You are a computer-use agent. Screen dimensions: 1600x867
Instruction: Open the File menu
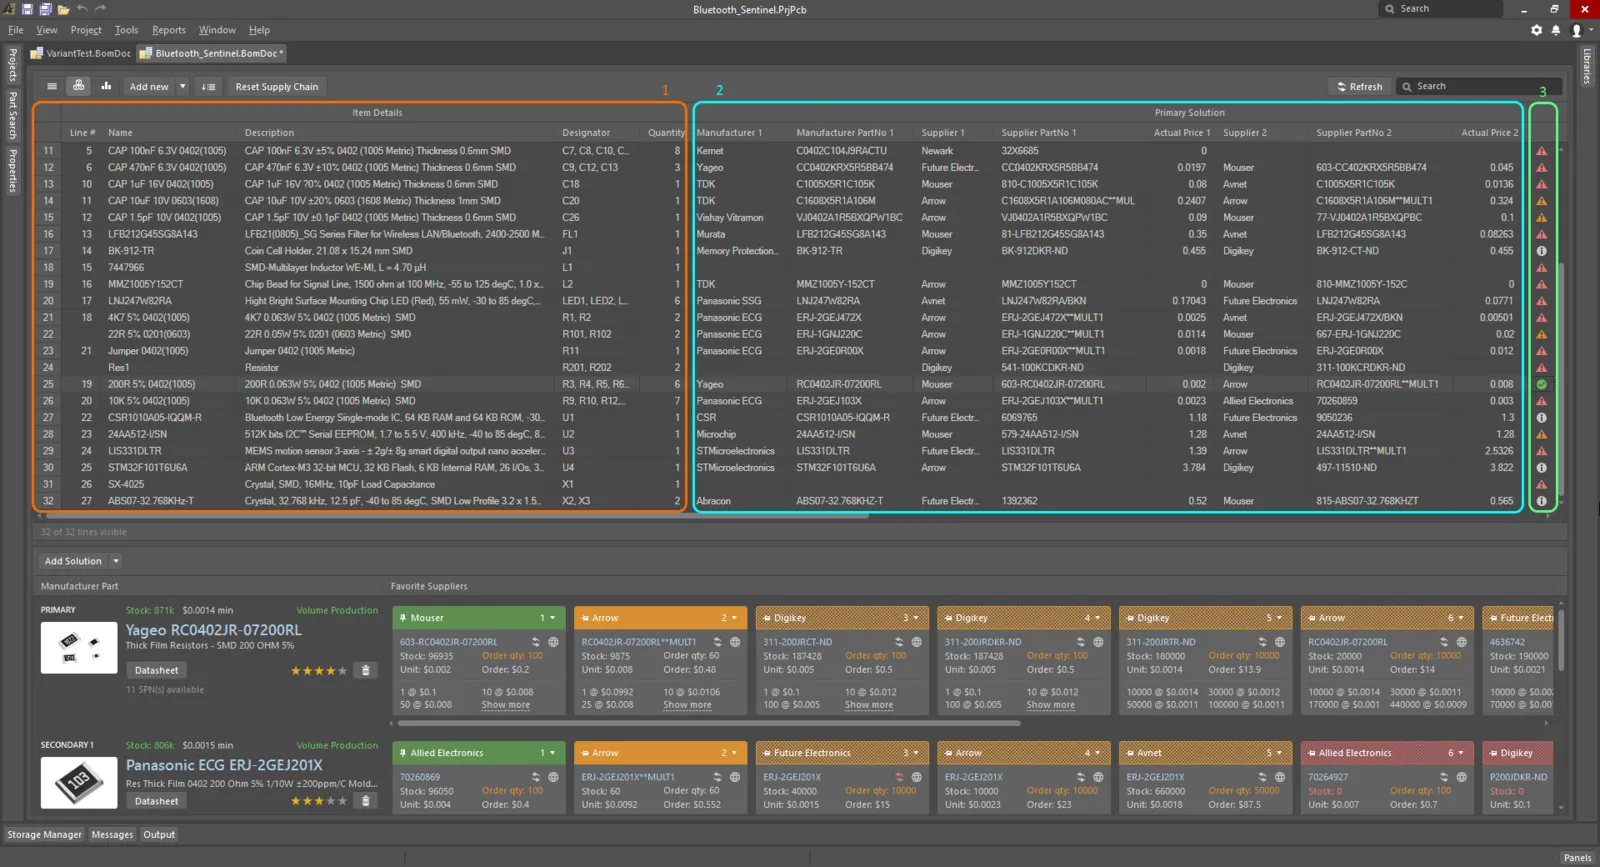coord(15,30)
